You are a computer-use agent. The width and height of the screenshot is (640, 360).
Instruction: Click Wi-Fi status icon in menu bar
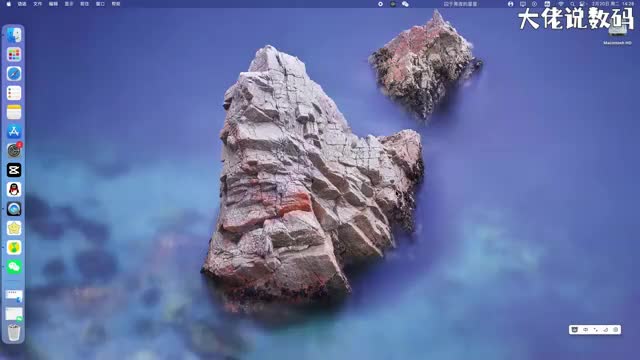click(561, 4)
